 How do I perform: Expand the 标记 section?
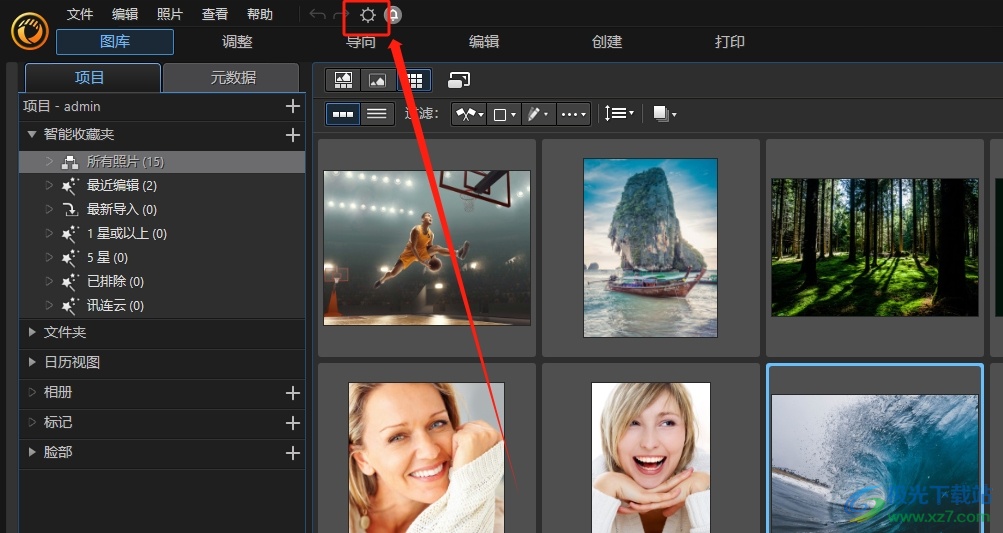(x=32, y=422)
